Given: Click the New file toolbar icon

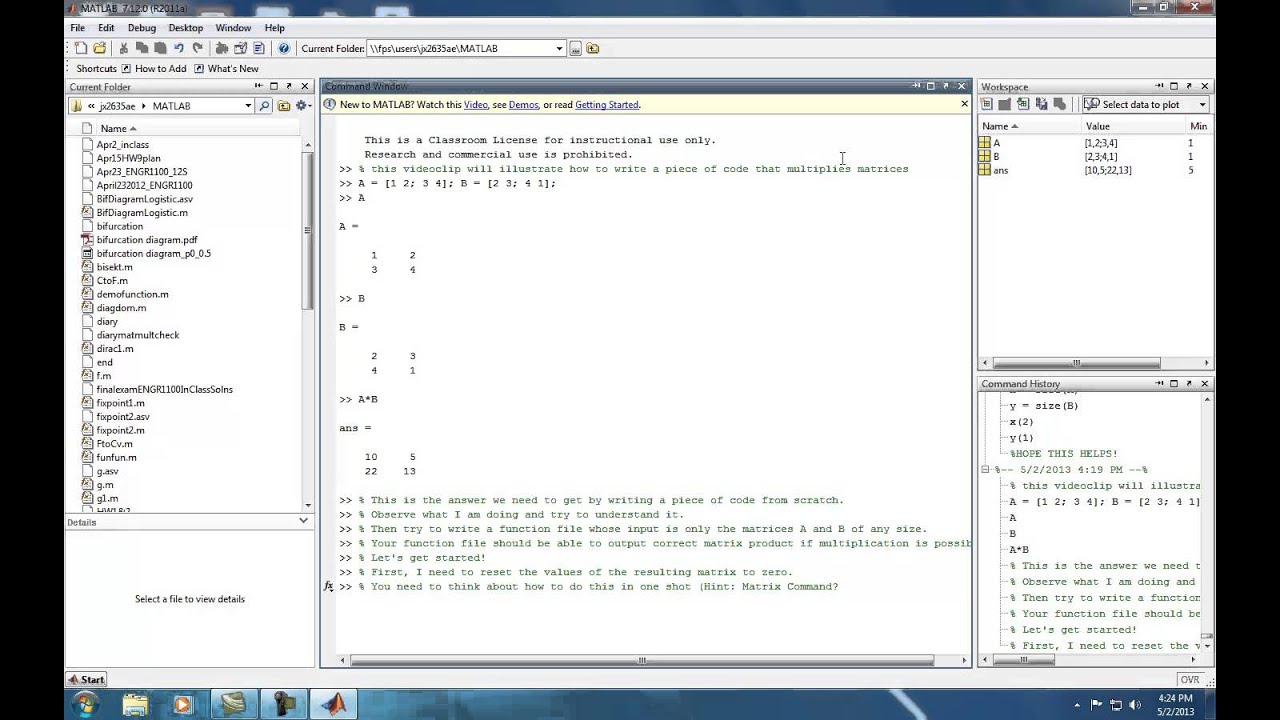Looking at the screenshot, I should [x=79, y=48].
